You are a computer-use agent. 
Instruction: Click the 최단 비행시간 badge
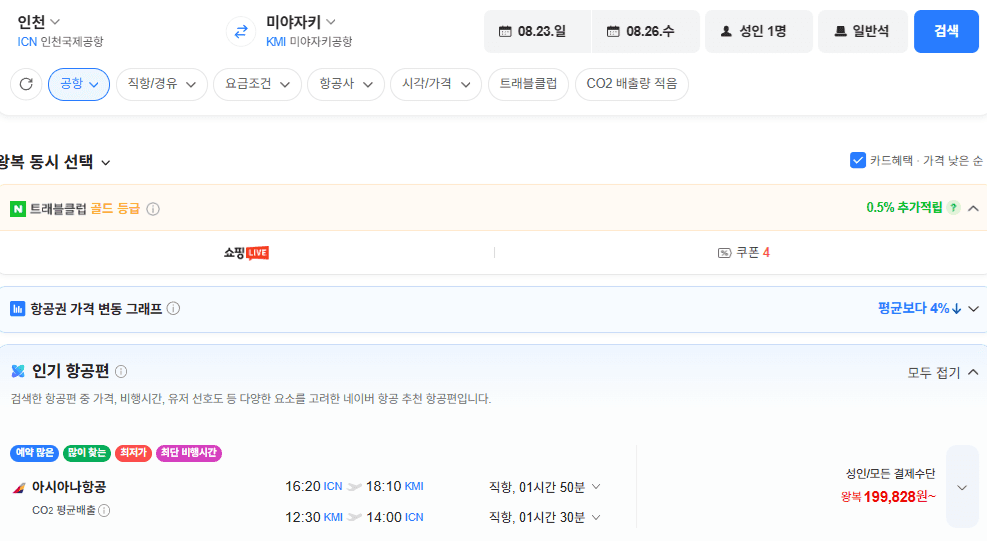tap(189, 453)
